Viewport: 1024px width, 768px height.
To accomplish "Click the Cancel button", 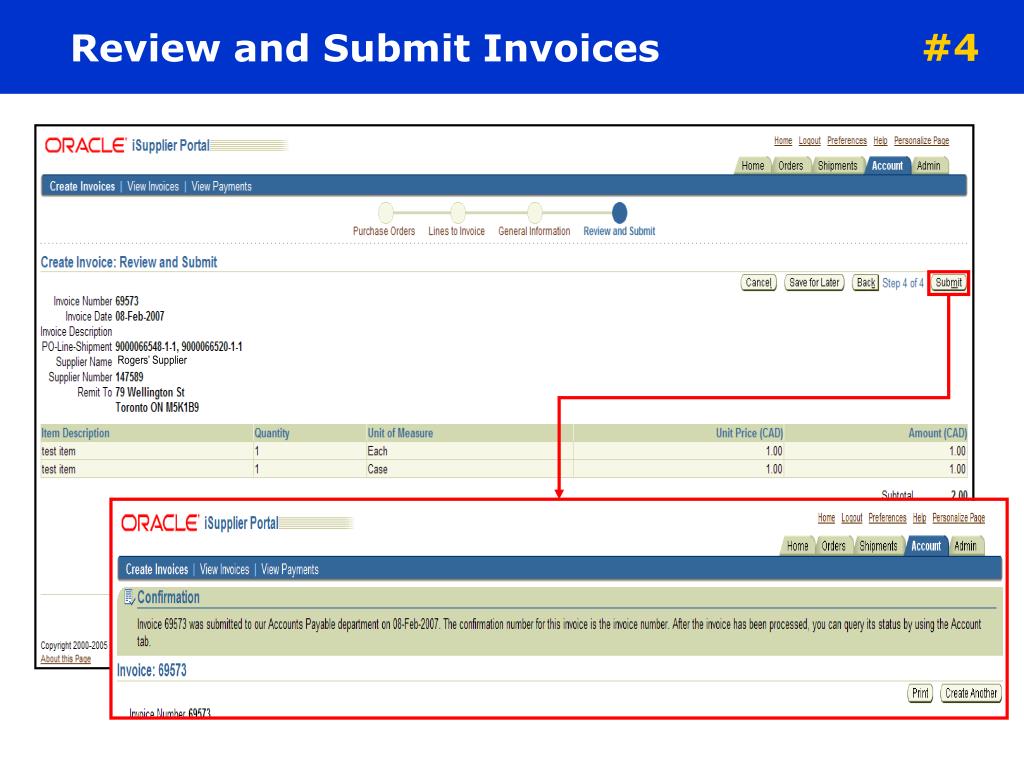I will point(758,283).
